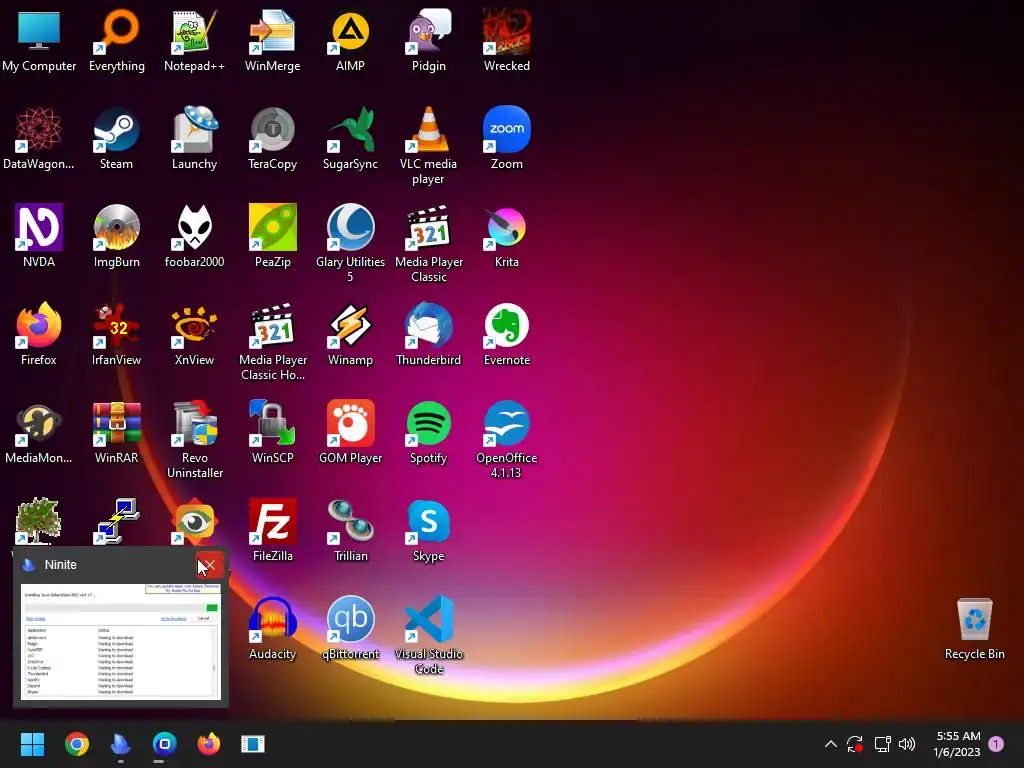
Task: Select the DataWagon desktop shortcut
Action: click(x=39, y=138)
